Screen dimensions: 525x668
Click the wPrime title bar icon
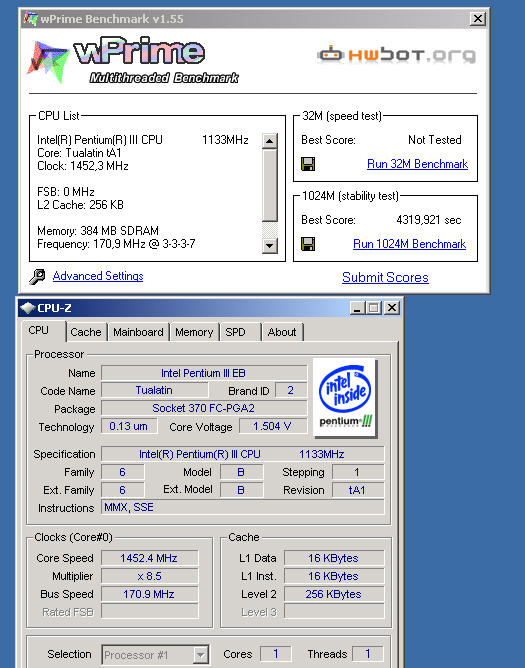[x=30, y=19]
